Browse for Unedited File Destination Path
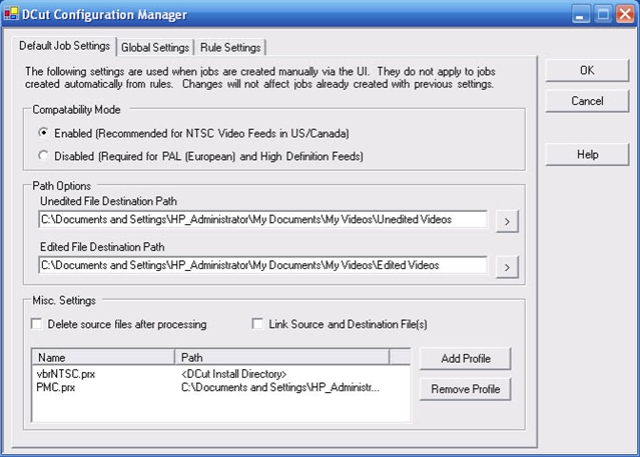 (507, 221)
